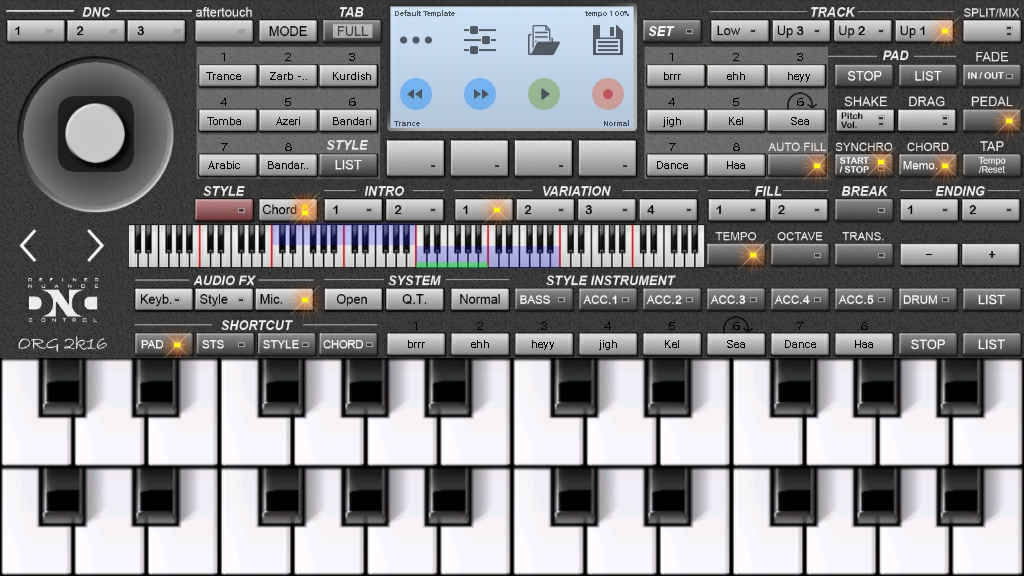This screenshot has width=1024, height=576.
Task: Start playback with green play button
Action: [543, 94]
